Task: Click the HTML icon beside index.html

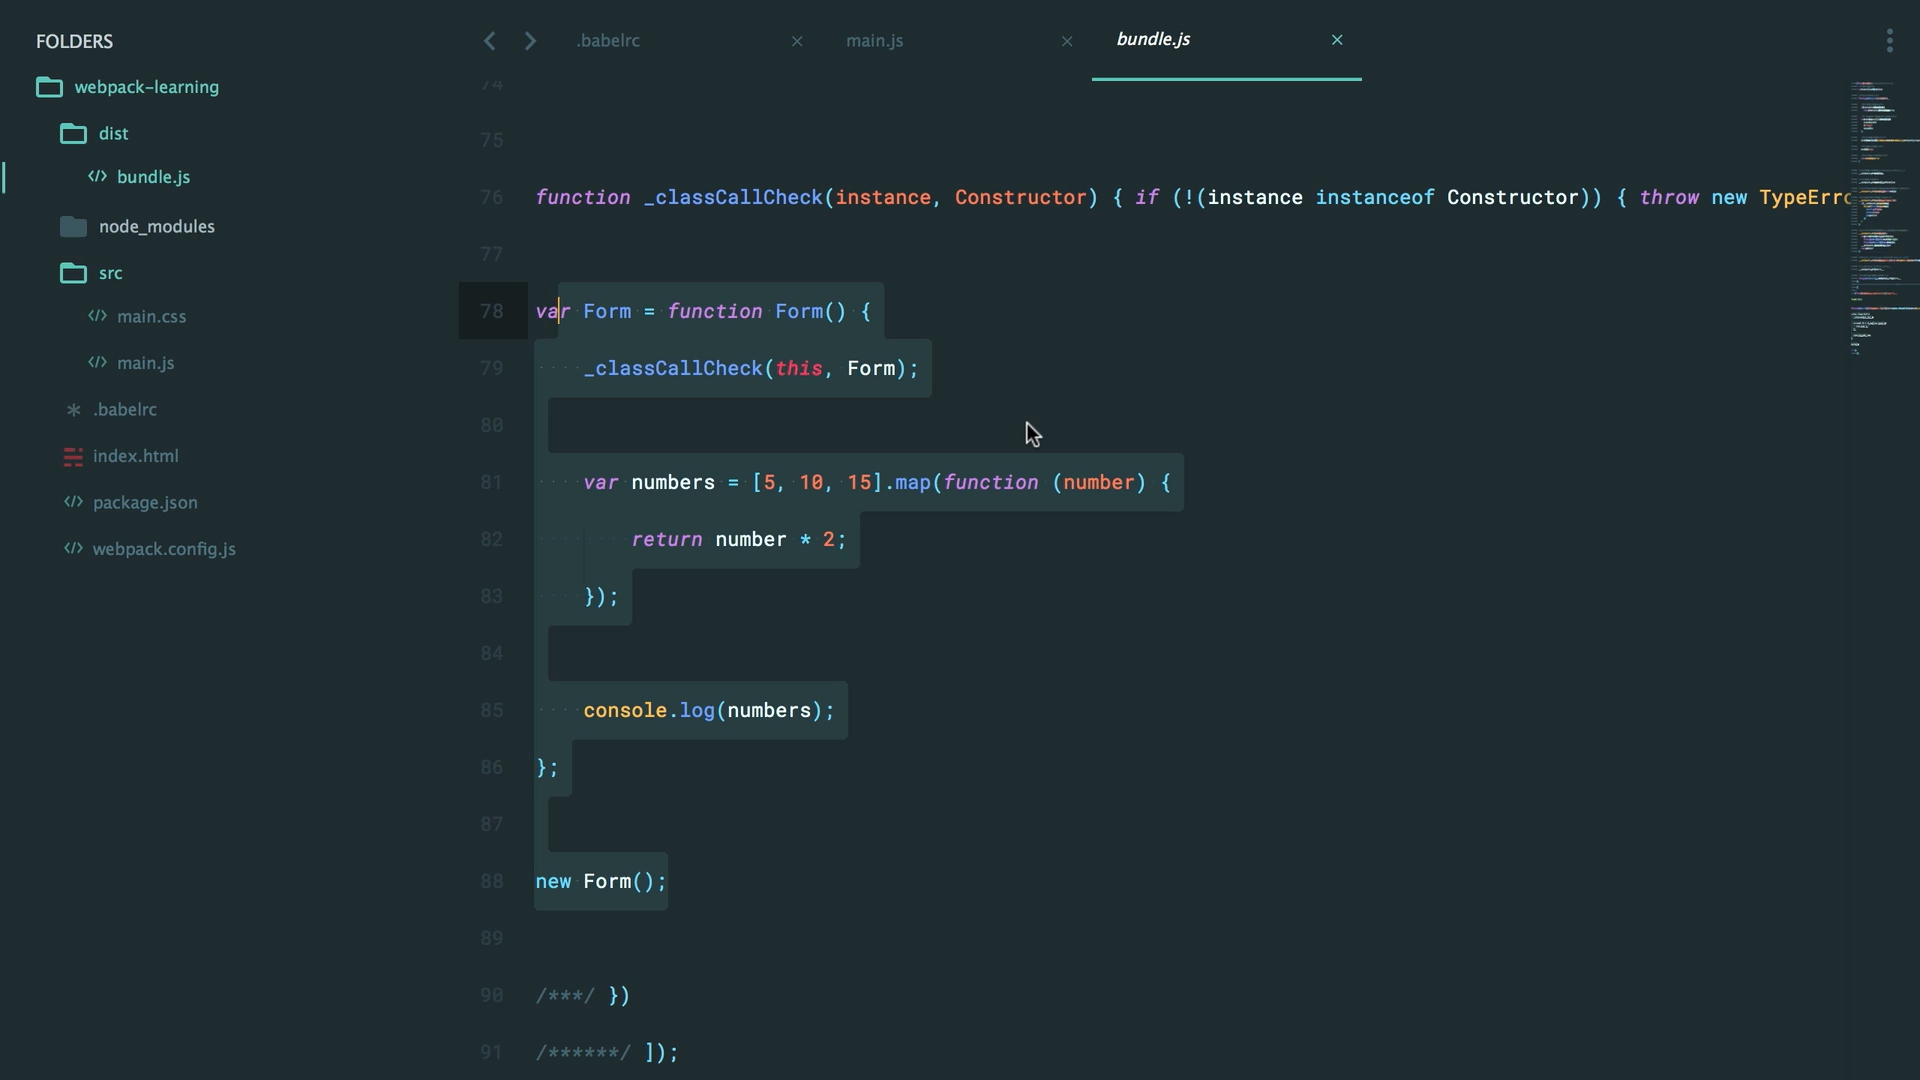Action: [x=73, y=457]
